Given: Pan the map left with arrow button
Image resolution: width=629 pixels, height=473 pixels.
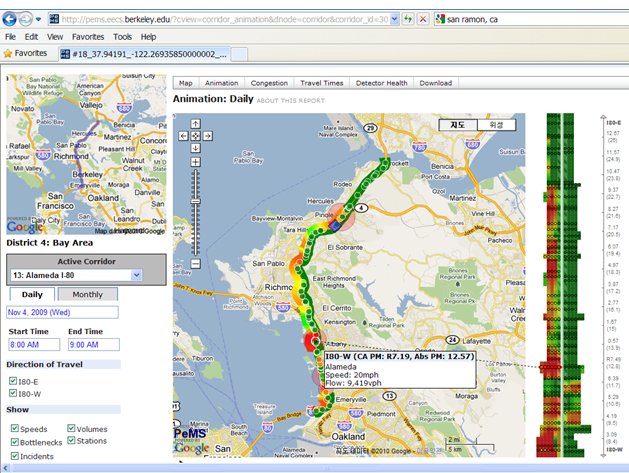Looking at the screenshot, I should pos(186,134).
